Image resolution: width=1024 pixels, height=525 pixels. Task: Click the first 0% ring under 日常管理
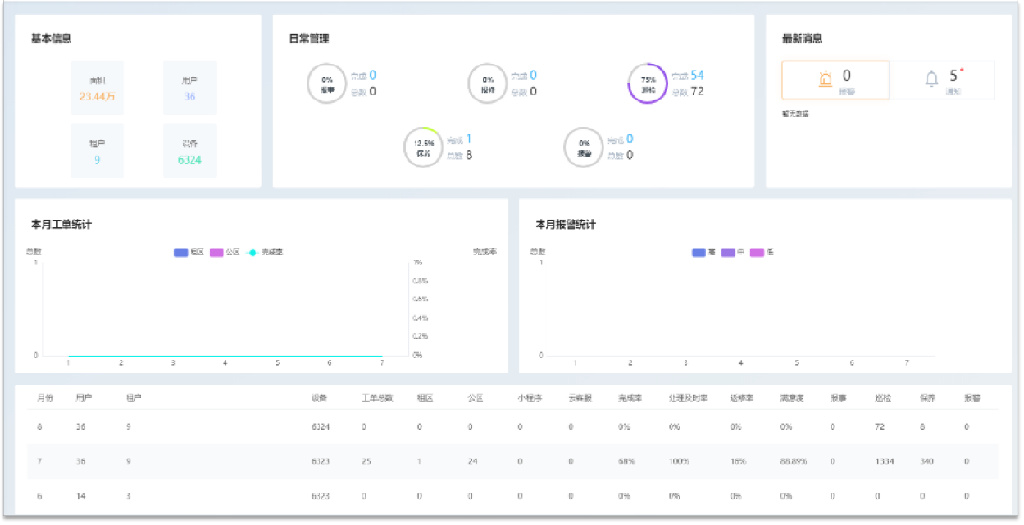[x=327, y=84]
